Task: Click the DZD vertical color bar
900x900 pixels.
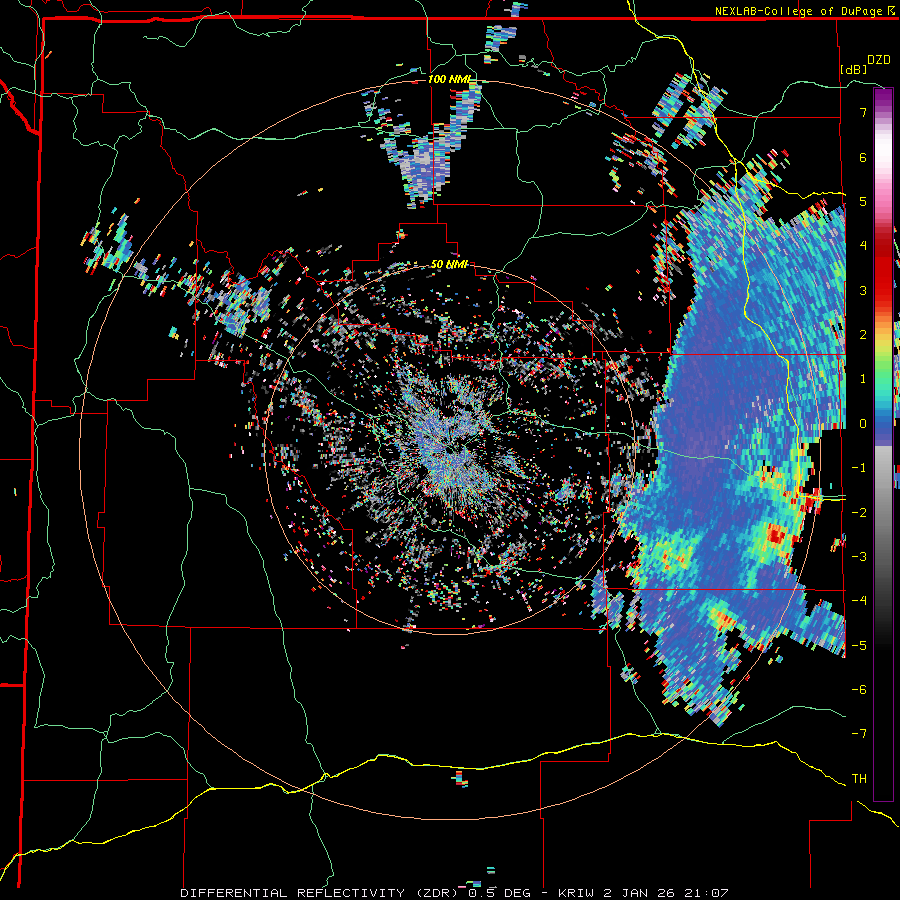Action: pyautogui.click(x=883, y=444)
